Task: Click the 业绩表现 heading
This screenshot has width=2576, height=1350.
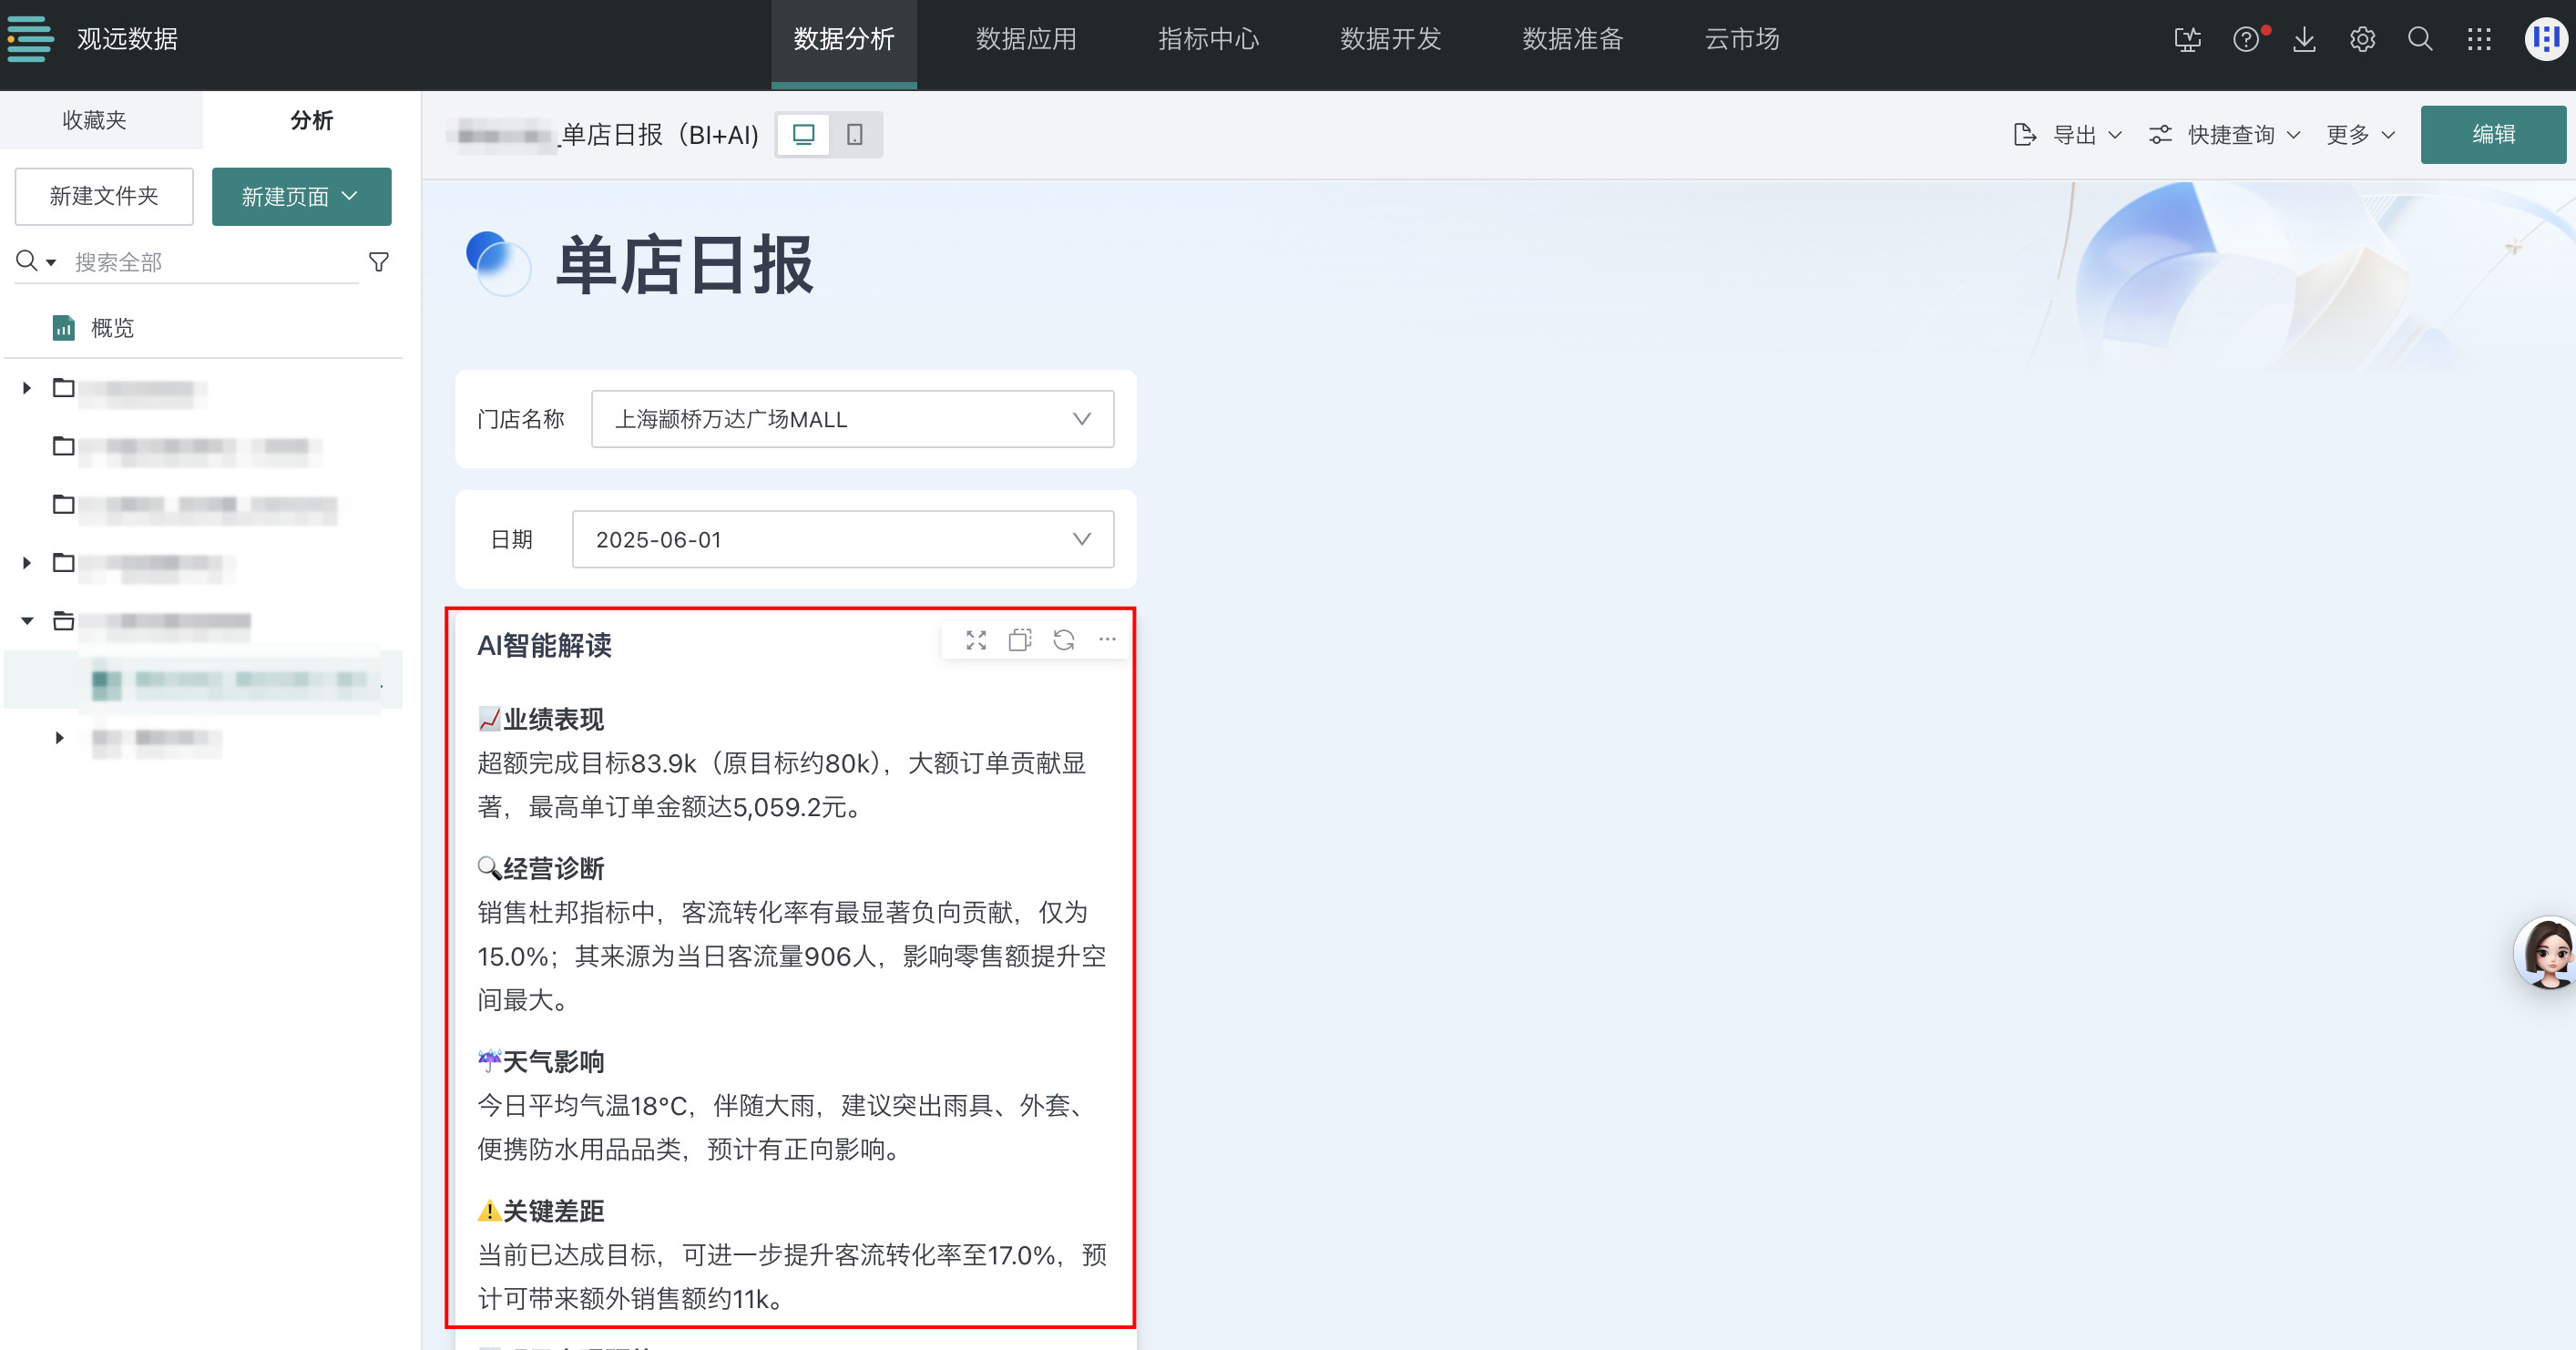Action: [x=553, y=719]
